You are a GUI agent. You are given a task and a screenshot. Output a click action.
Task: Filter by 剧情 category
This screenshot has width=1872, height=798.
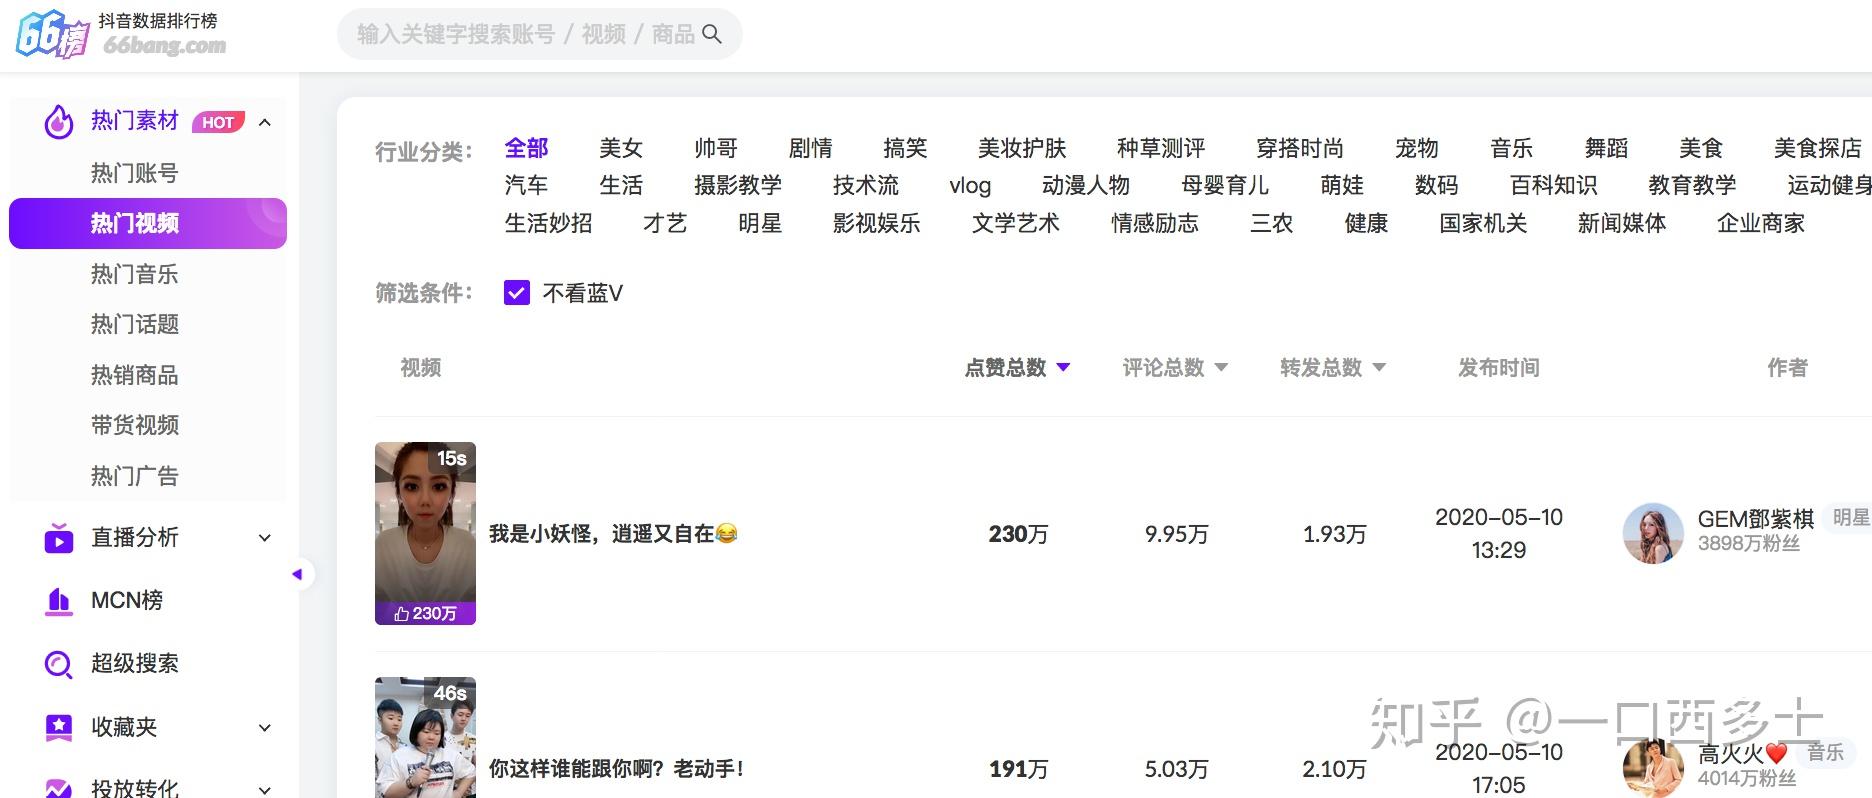point(810,148)
